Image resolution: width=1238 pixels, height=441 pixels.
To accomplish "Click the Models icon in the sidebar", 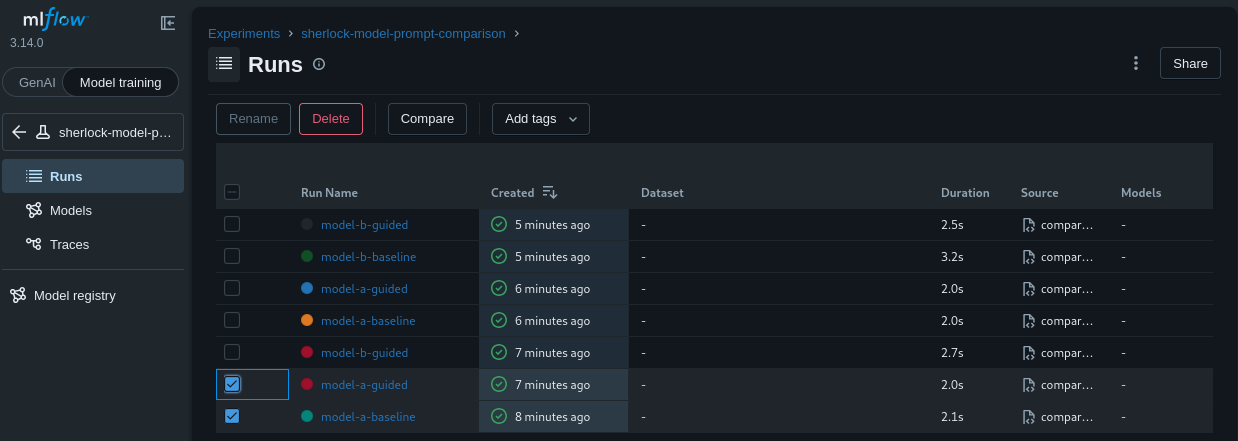I will click(34, 210).
